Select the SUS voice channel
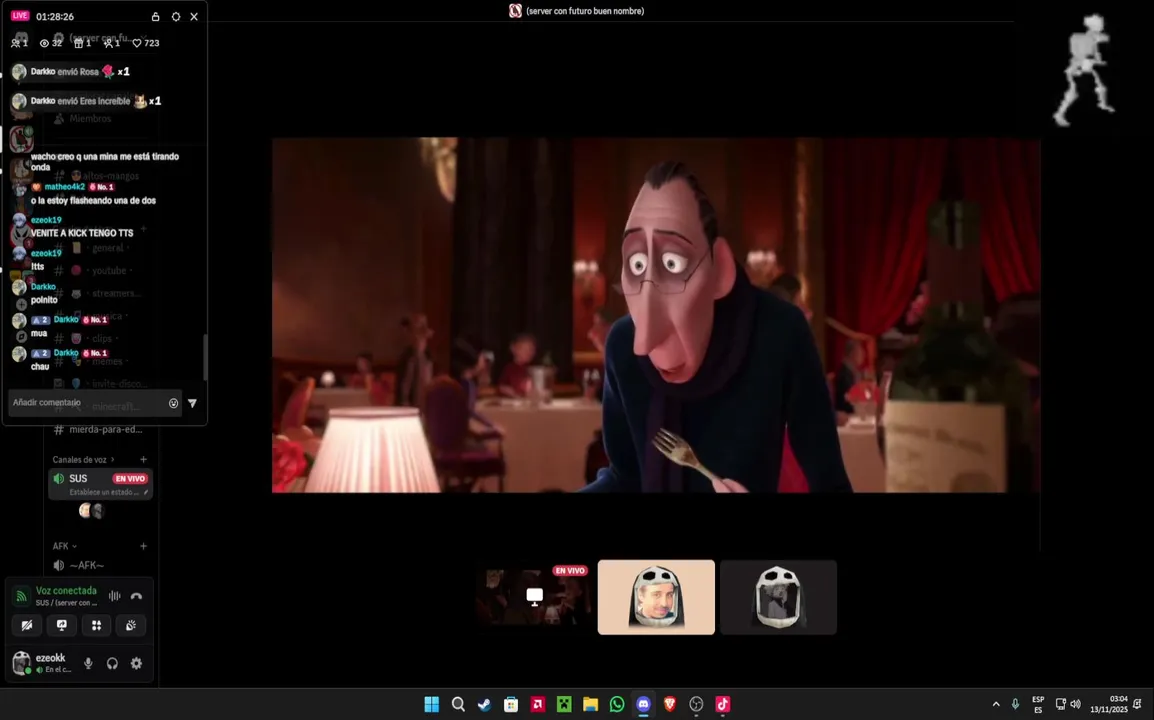Viewport: 1154px width, 720px height. coord(101,484)
